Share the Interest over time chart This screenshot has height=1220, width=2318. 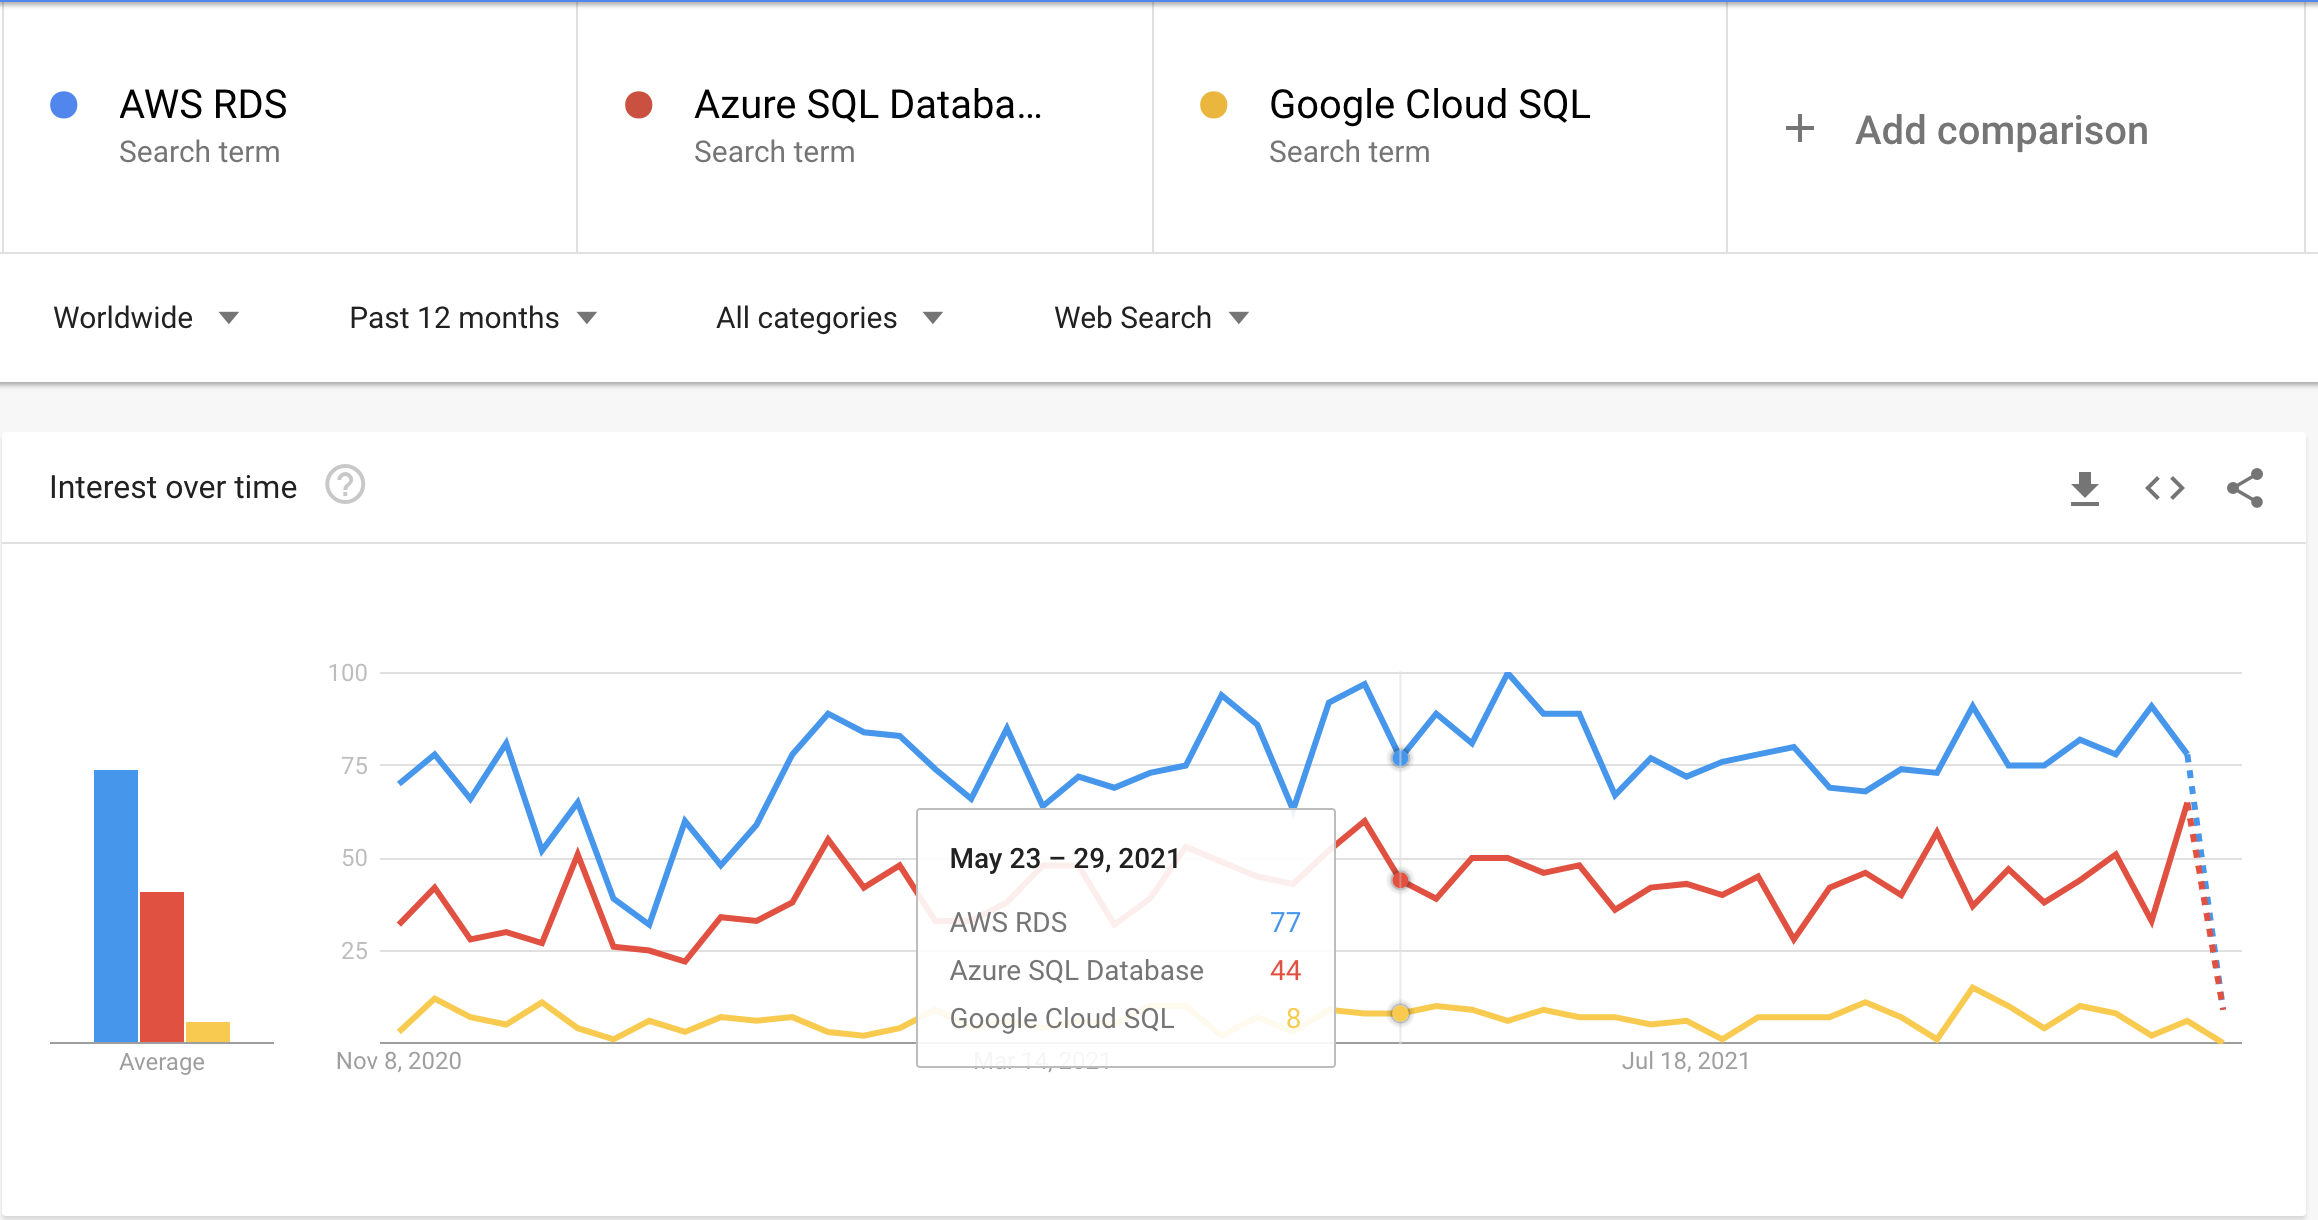click(x=2244, y=488)
